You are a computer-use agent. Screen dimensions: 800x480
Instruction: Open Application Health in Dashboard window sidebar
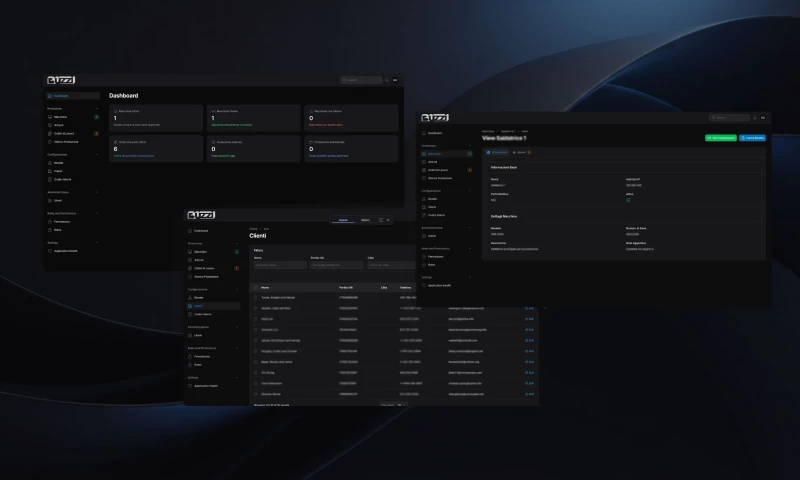tap(73, 251)
